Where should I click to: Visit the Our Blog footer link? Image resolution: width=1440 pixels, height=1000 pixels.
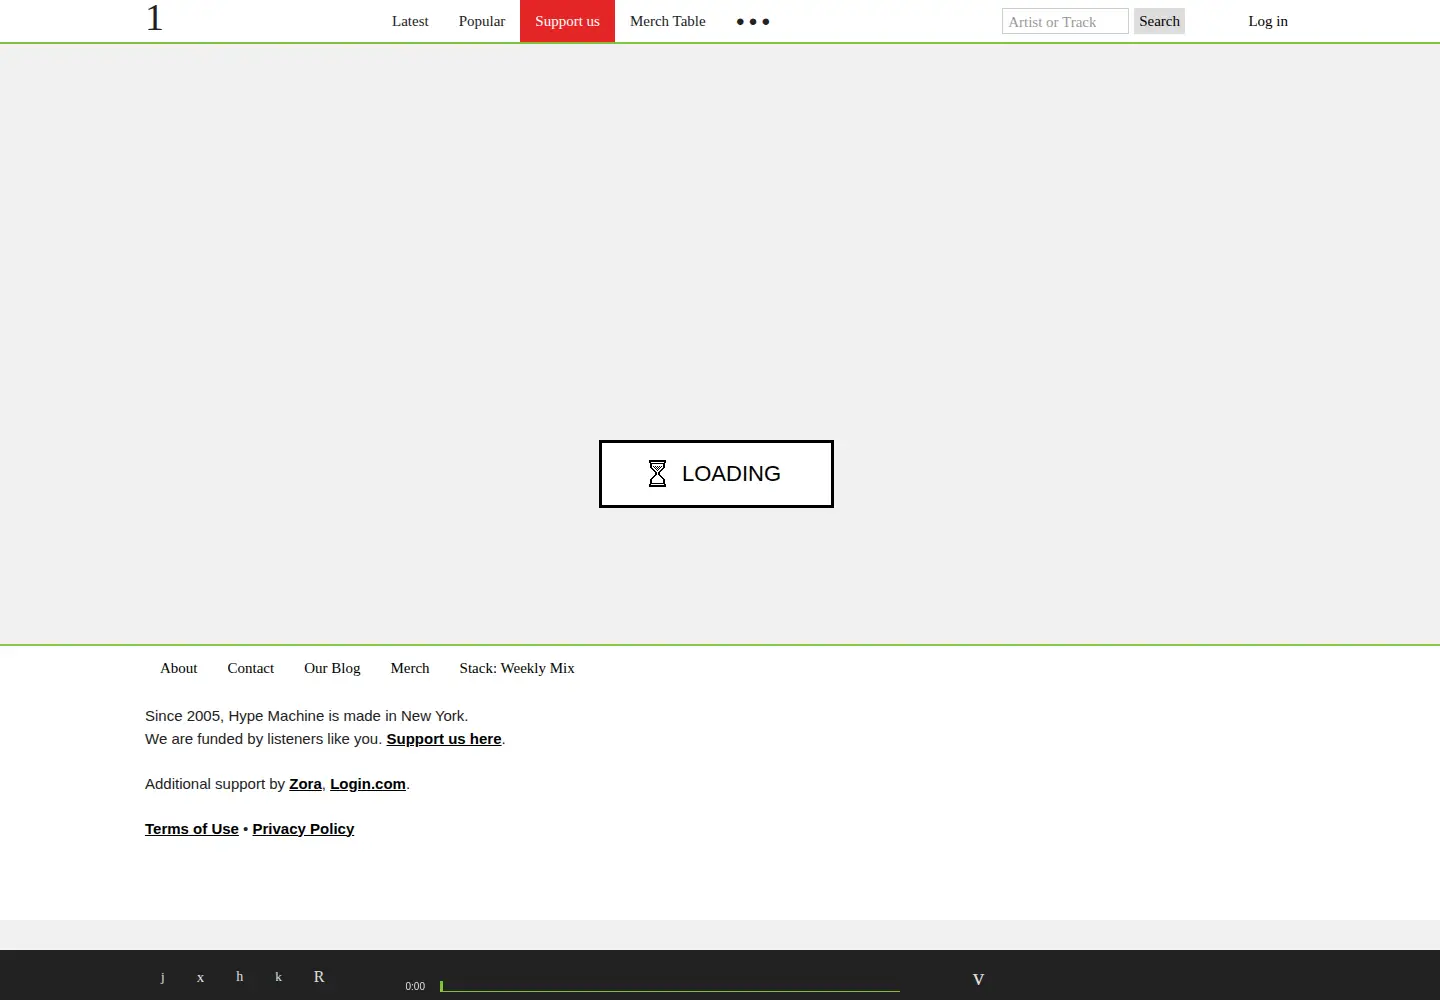click(x=332, y=668)
